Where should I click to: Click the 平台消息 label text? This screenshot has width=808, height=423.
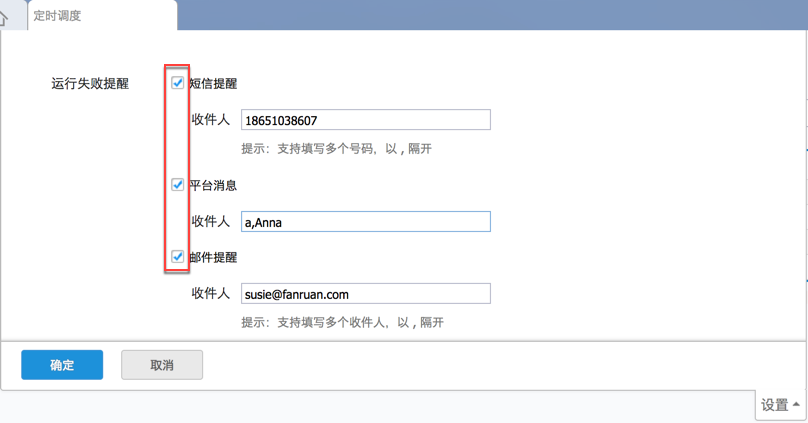coord(213,186)
